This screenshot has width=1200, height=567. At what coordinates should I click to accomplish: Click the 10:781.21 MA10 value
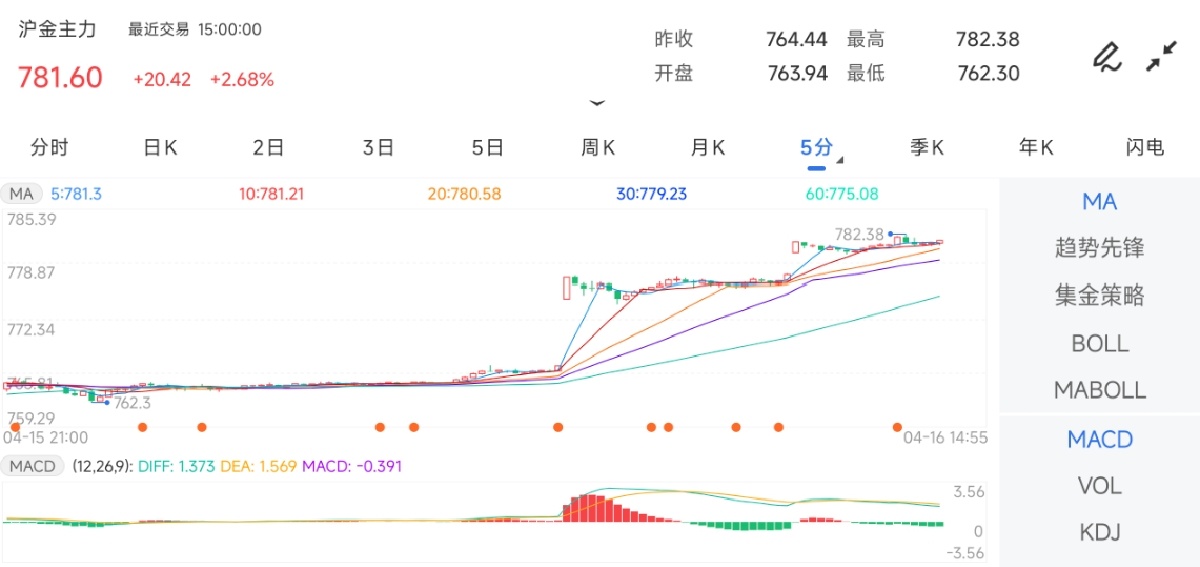(x=271, y=194)
